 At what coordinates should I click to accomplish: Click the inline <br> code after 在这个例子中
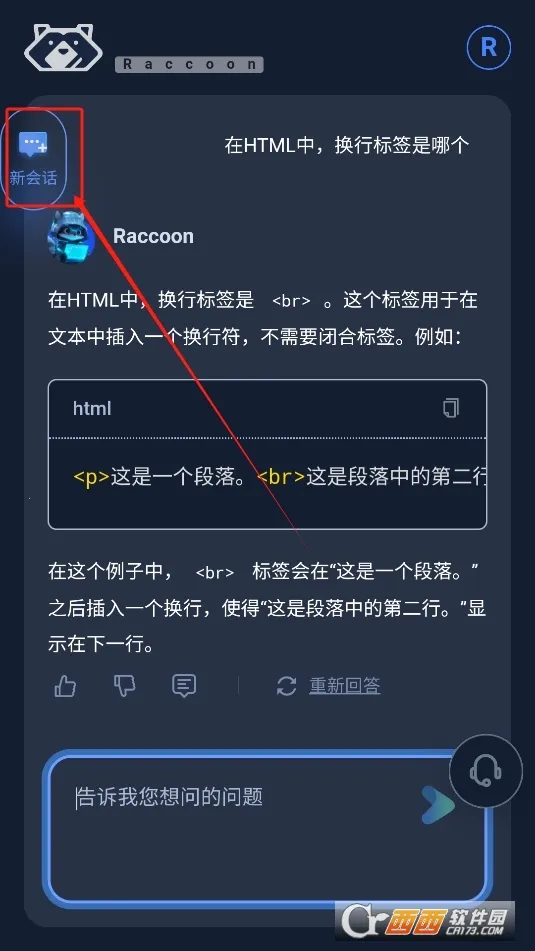point(215,572)
